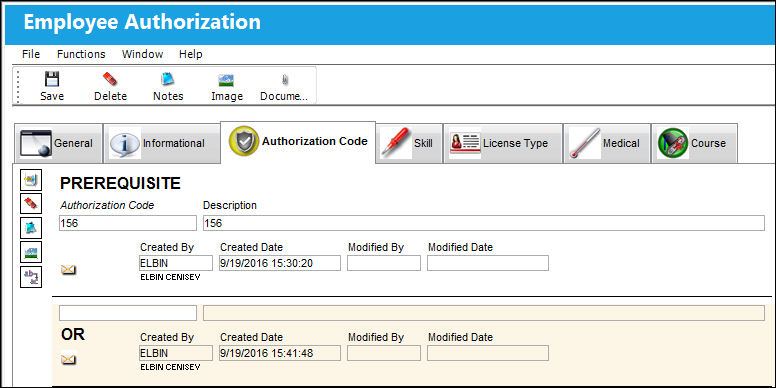776x388 pixels.
Task: Click ELBIN CENISEV name in OR section
Action: pos(170,367)
